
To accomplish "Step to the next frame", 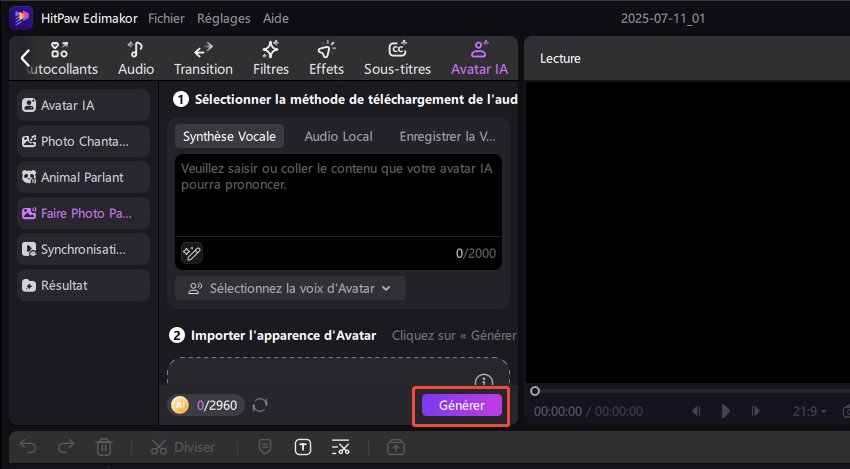I will (756, 412).
